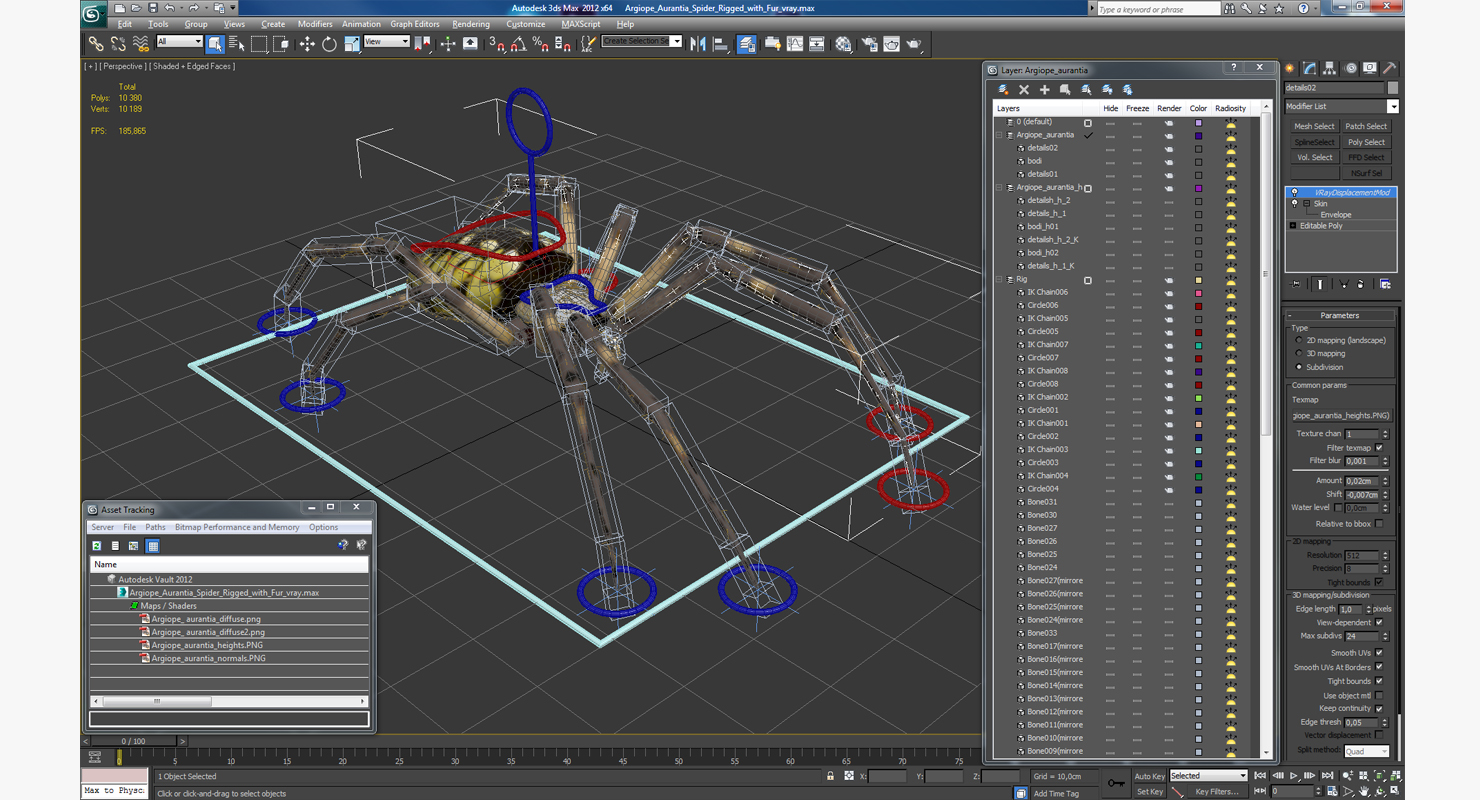Toggle the Angle Snap tool
The width and height of the screenshot is (1480, 800).
[518, 44]
